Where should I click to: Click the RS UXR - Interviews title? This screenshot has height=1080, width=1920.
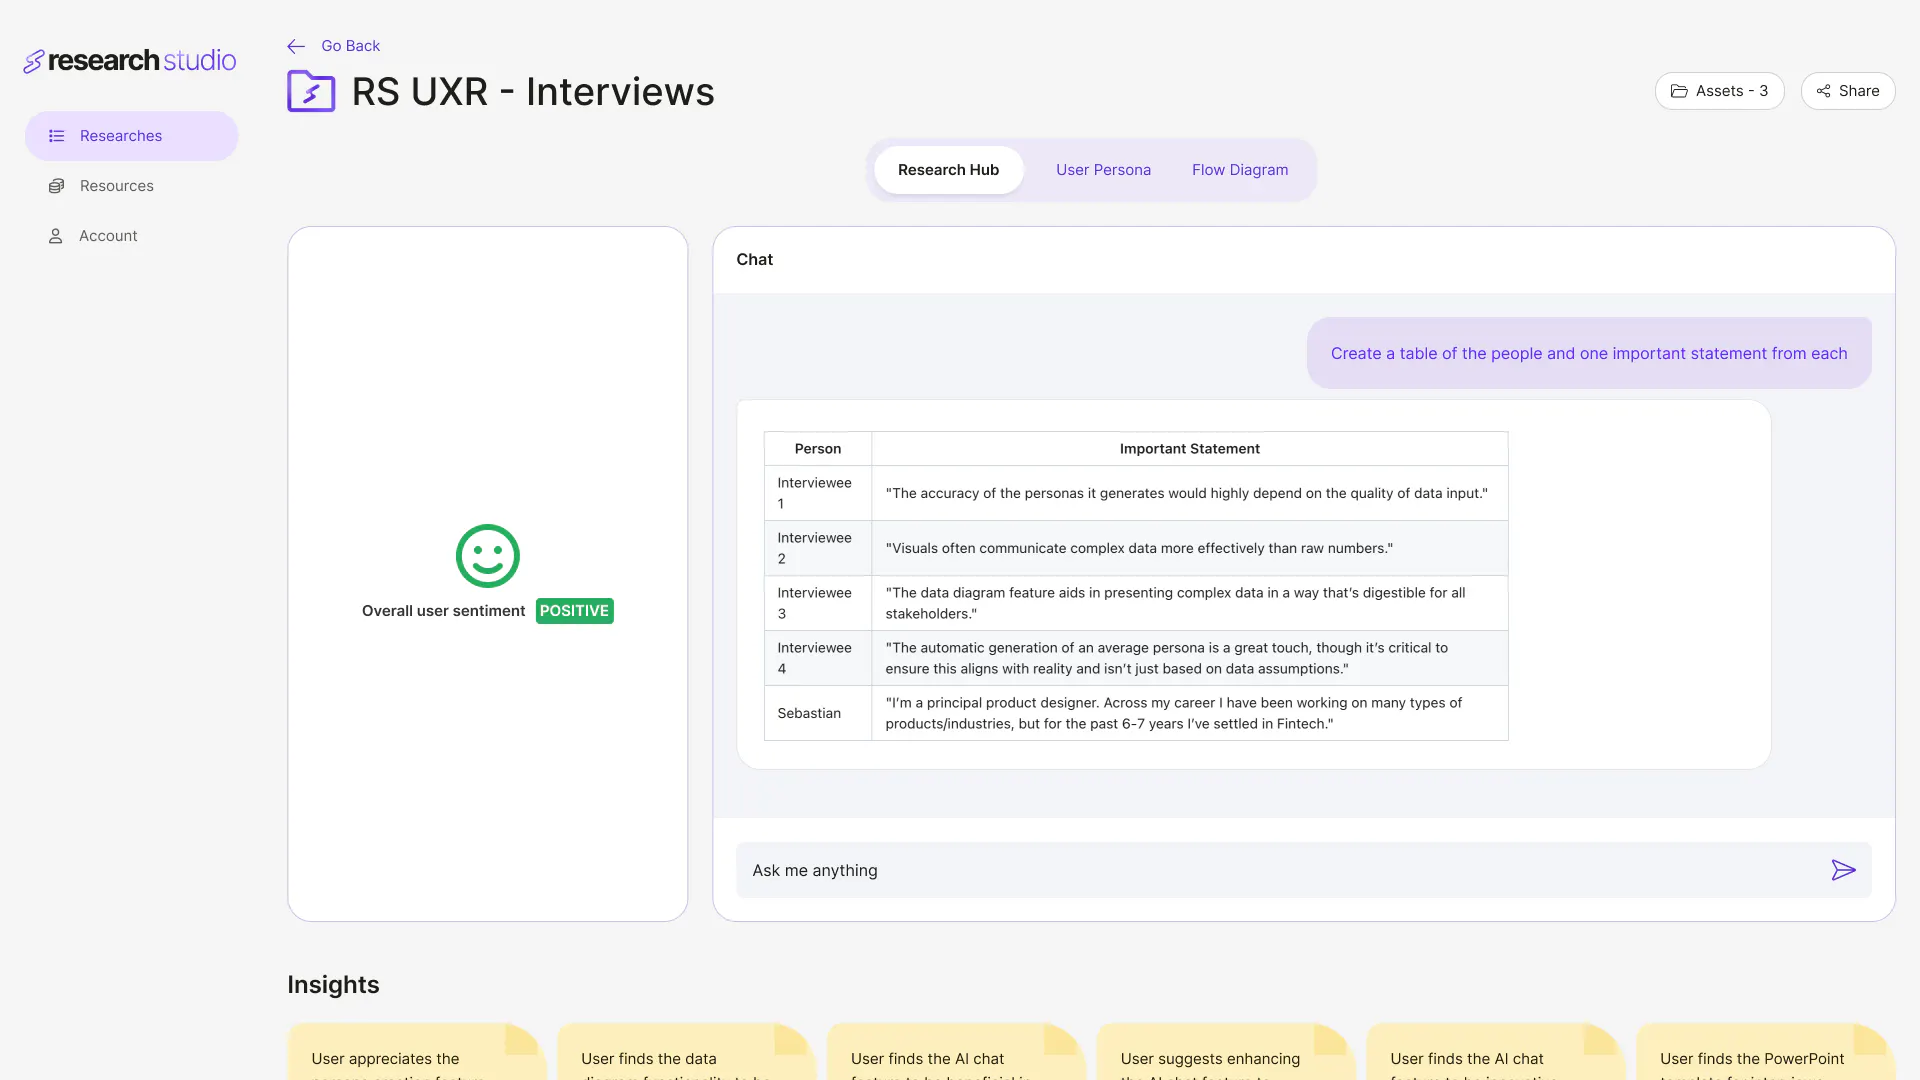(x=533, y=92)
